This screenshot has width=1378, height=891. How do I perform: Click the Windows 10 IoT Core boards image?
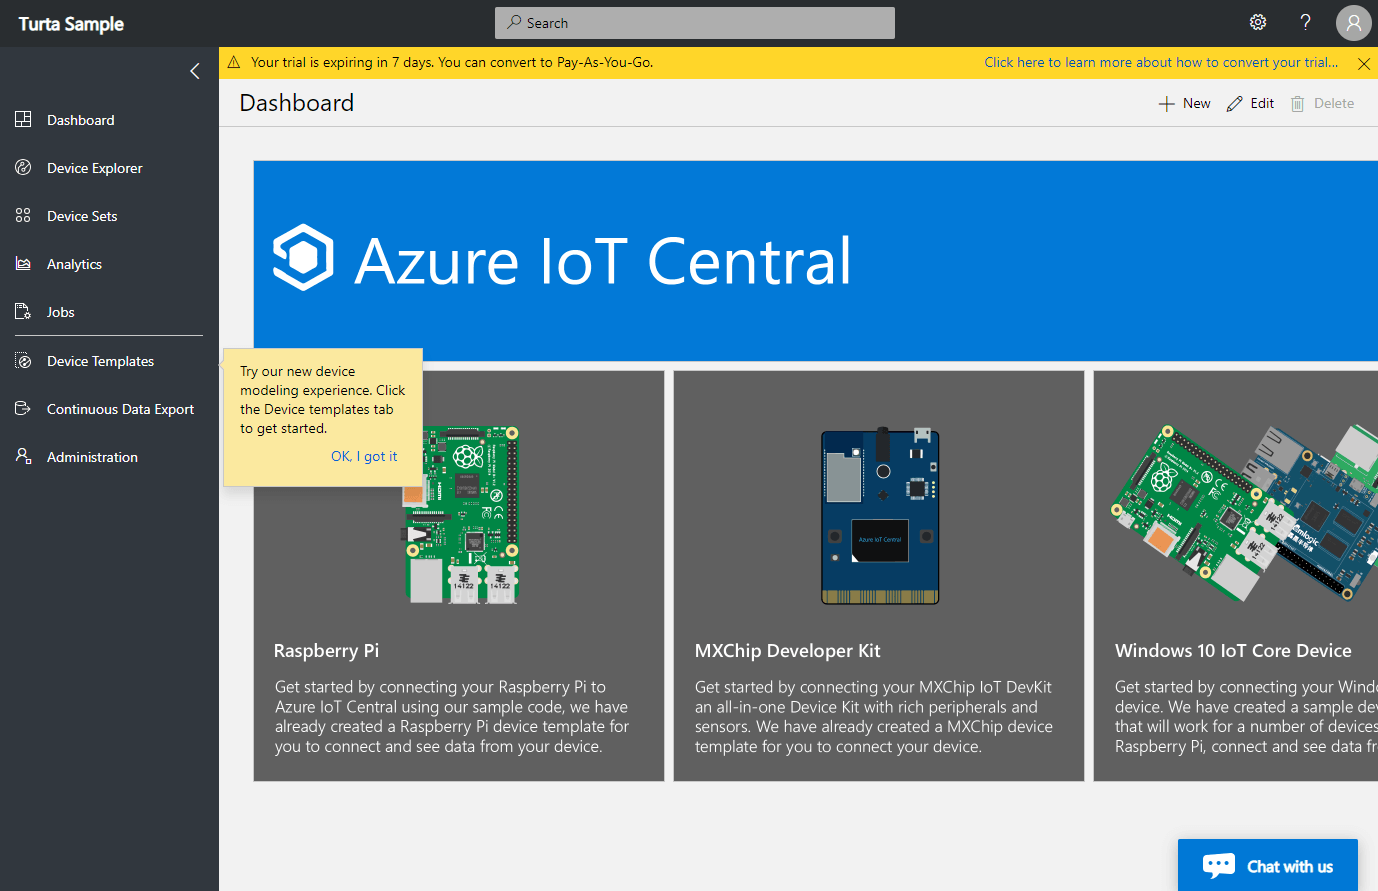click(x=1245, y=512)
